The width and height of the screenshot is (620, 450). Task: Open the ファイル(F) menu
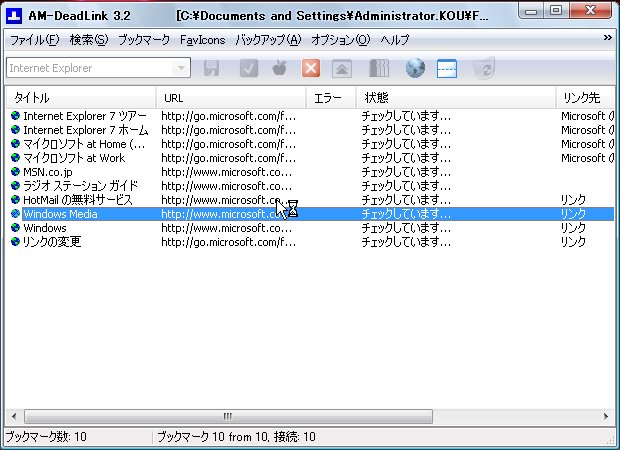point(34,40)
